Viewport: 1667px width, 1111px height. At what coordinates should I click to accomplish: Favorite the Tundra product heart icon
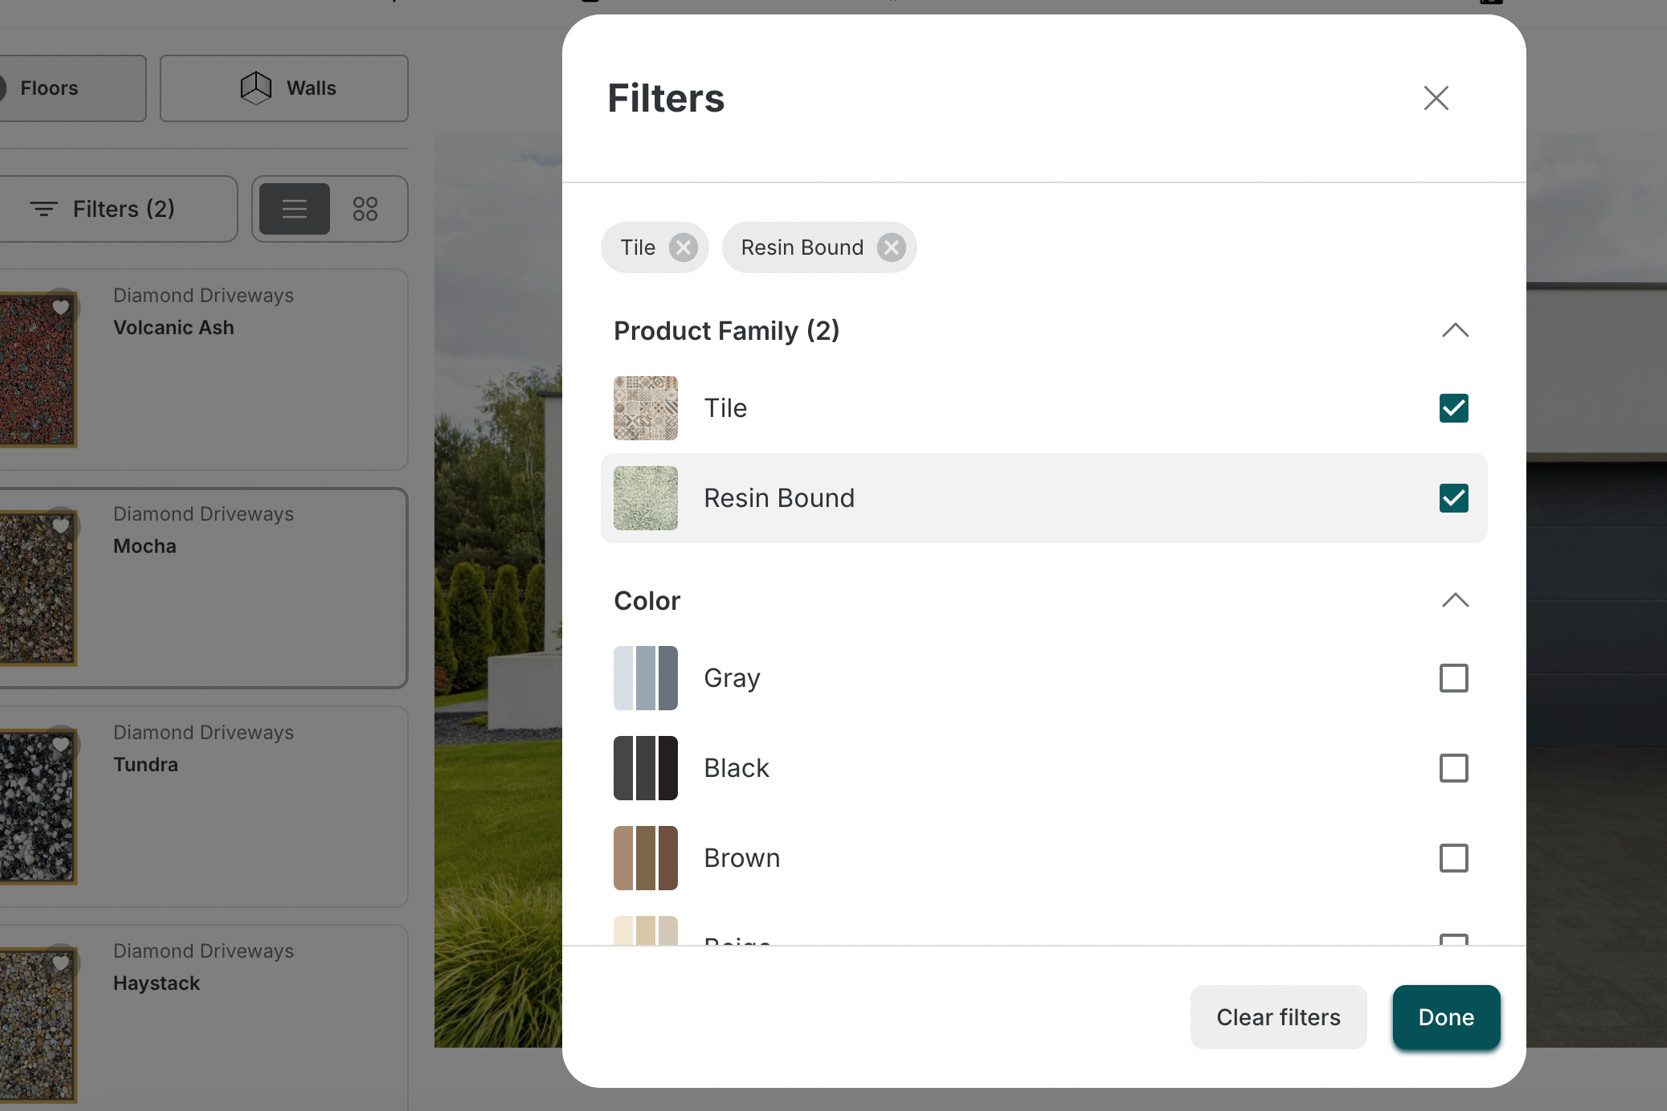[61, 744]
